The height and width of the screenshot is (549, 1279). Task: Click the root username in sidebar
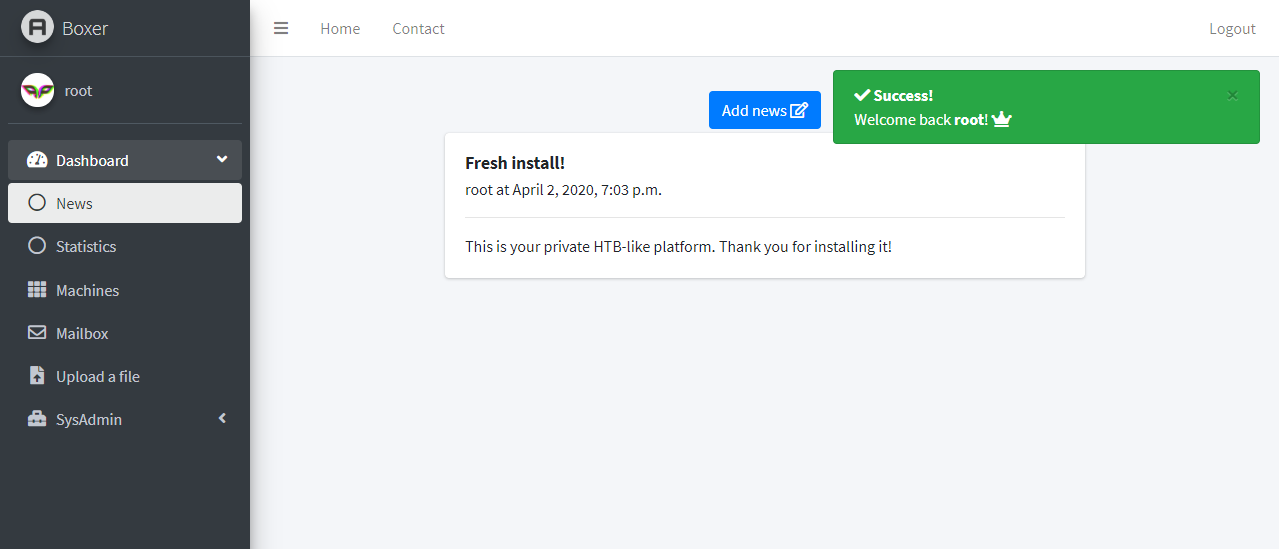coord(78,90)
